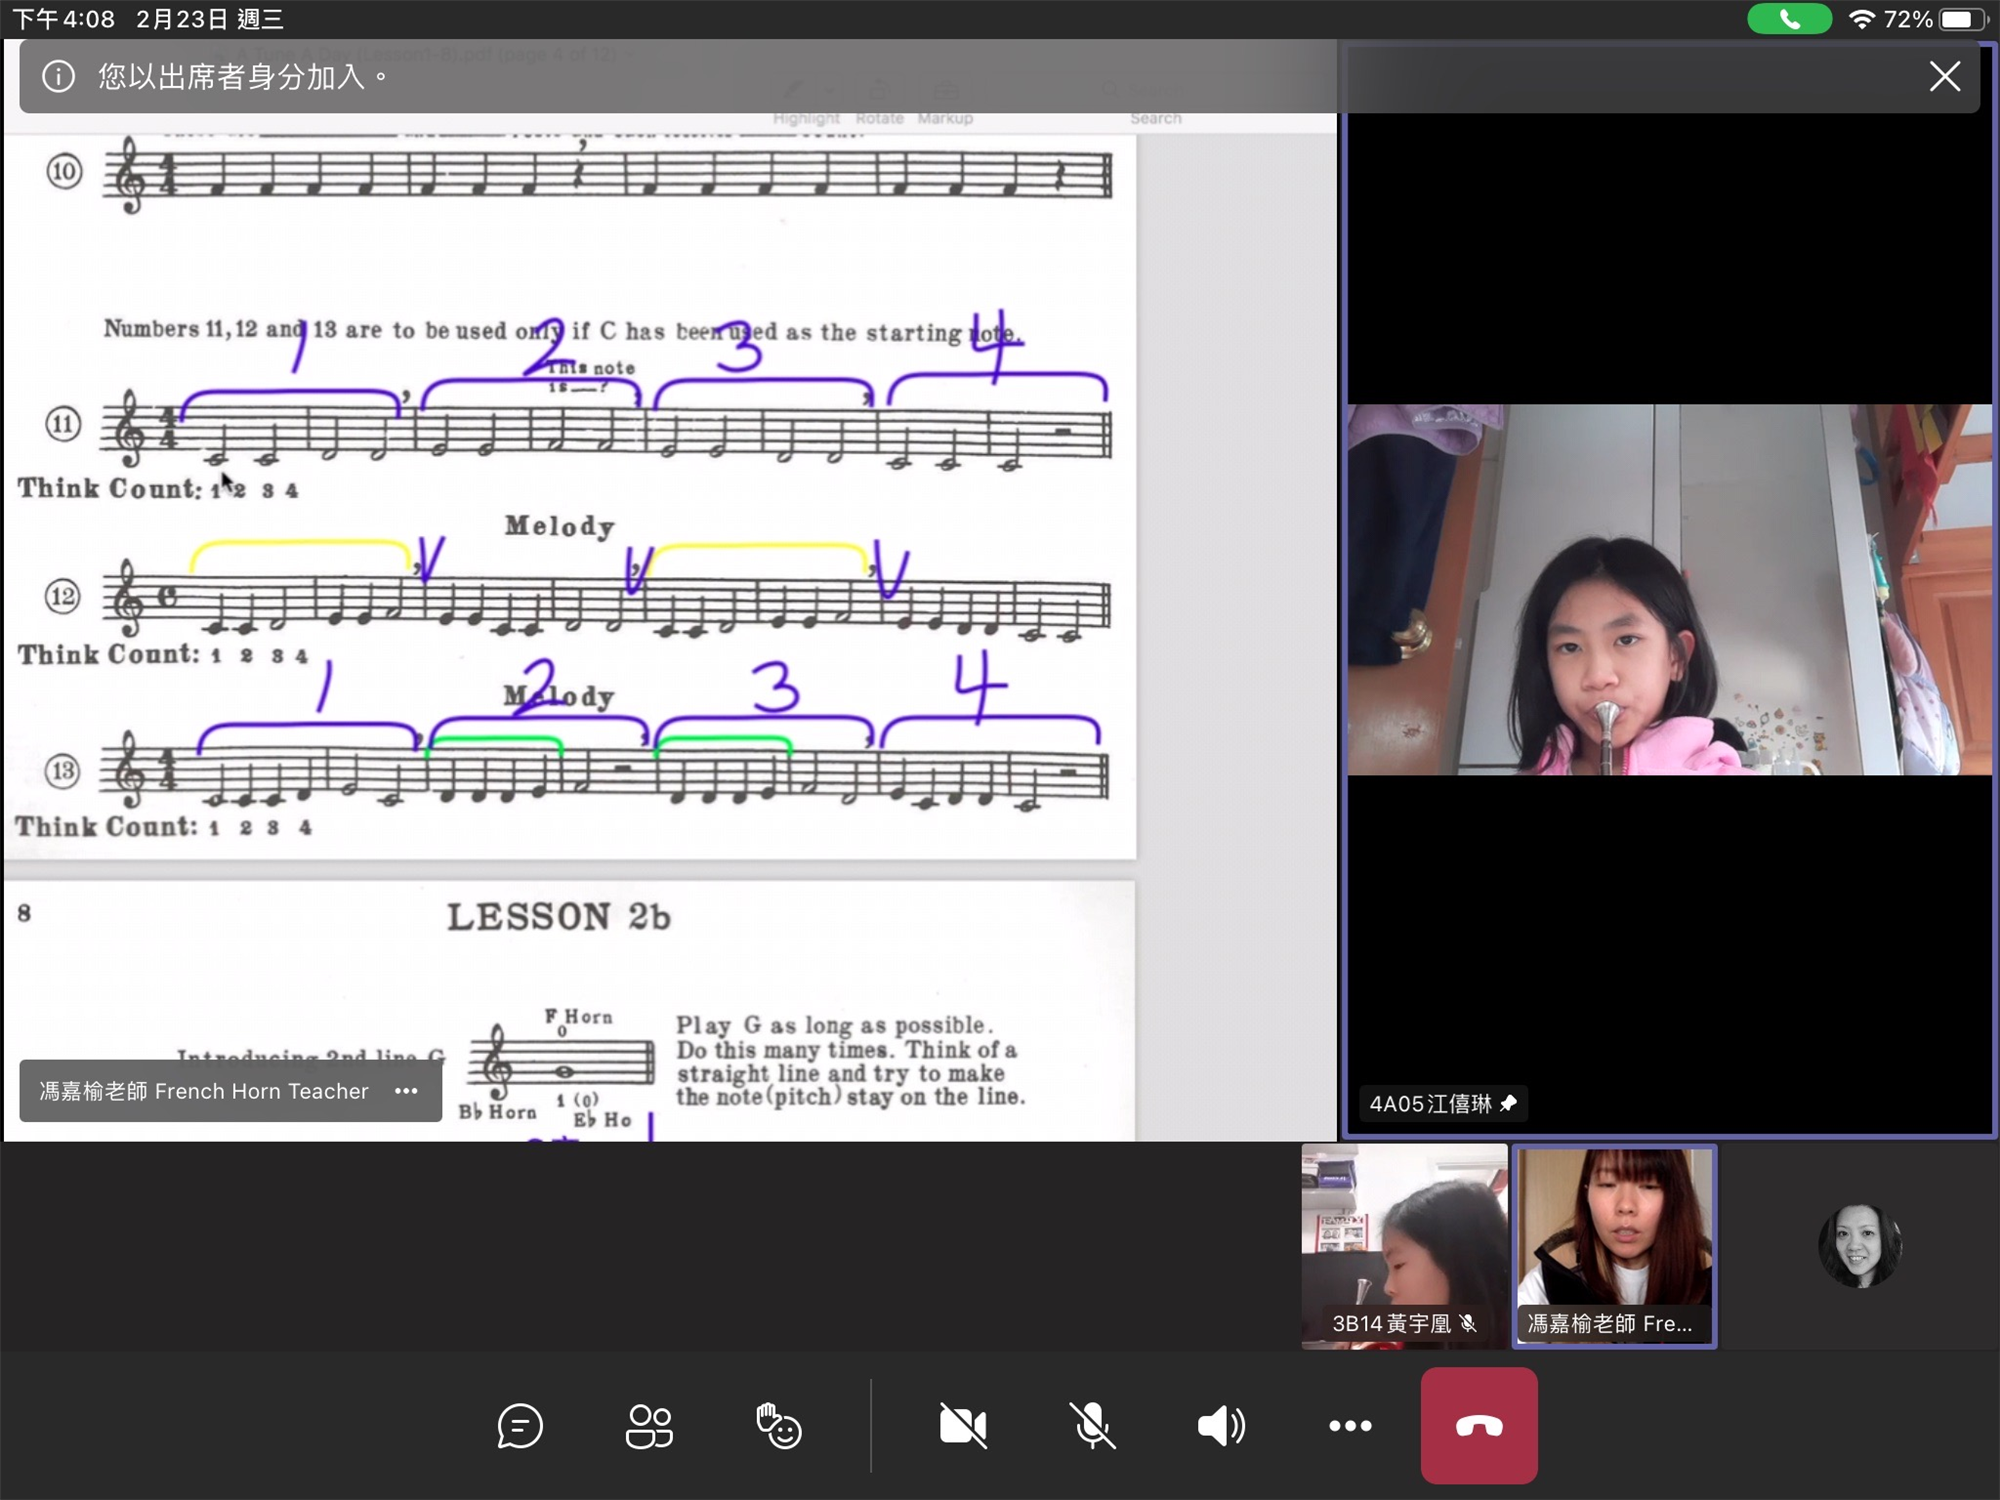
Task: Tap the Wi-Fi status icon
Action: (1861, 19)
